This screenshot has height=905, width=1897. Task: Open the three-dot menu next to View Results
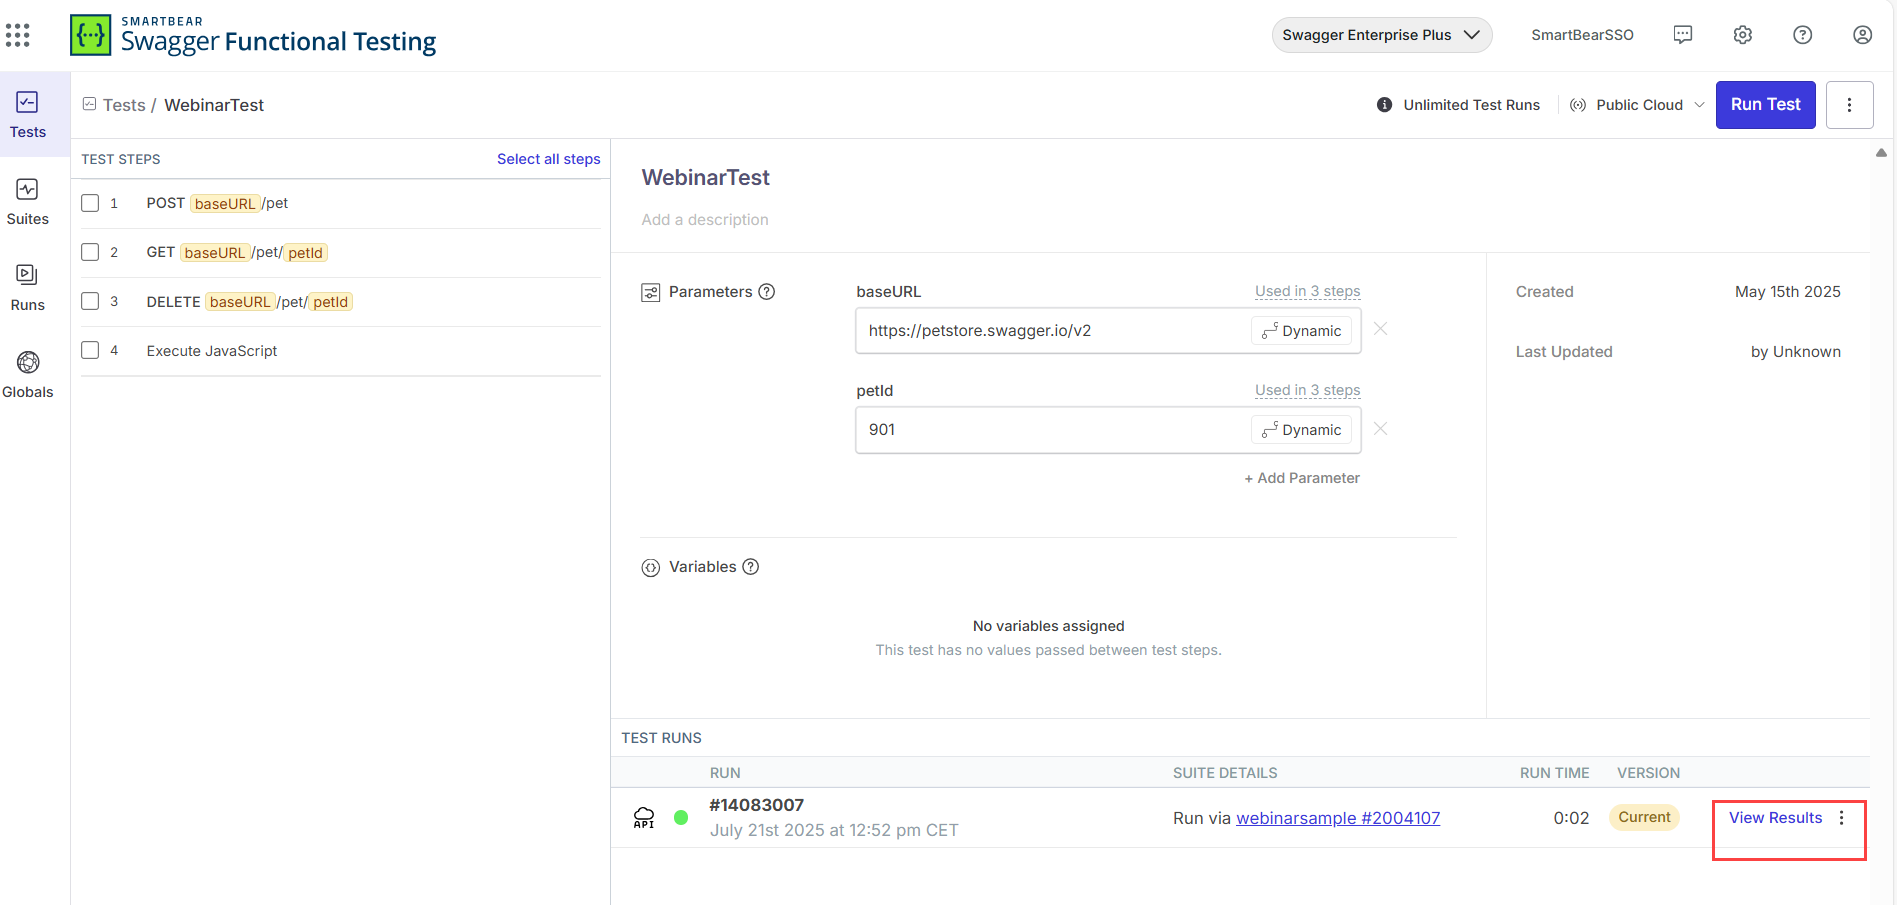click(x=1843, y=817)
